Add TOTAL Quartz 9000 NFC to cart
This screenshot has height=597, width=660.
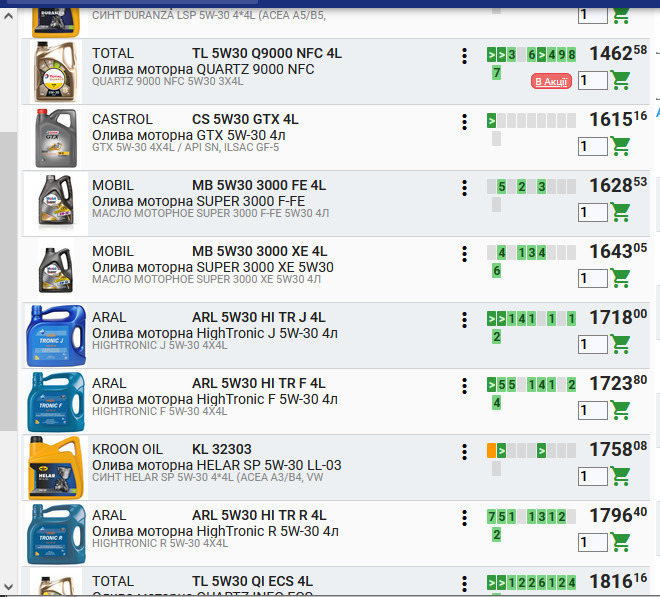620,81
